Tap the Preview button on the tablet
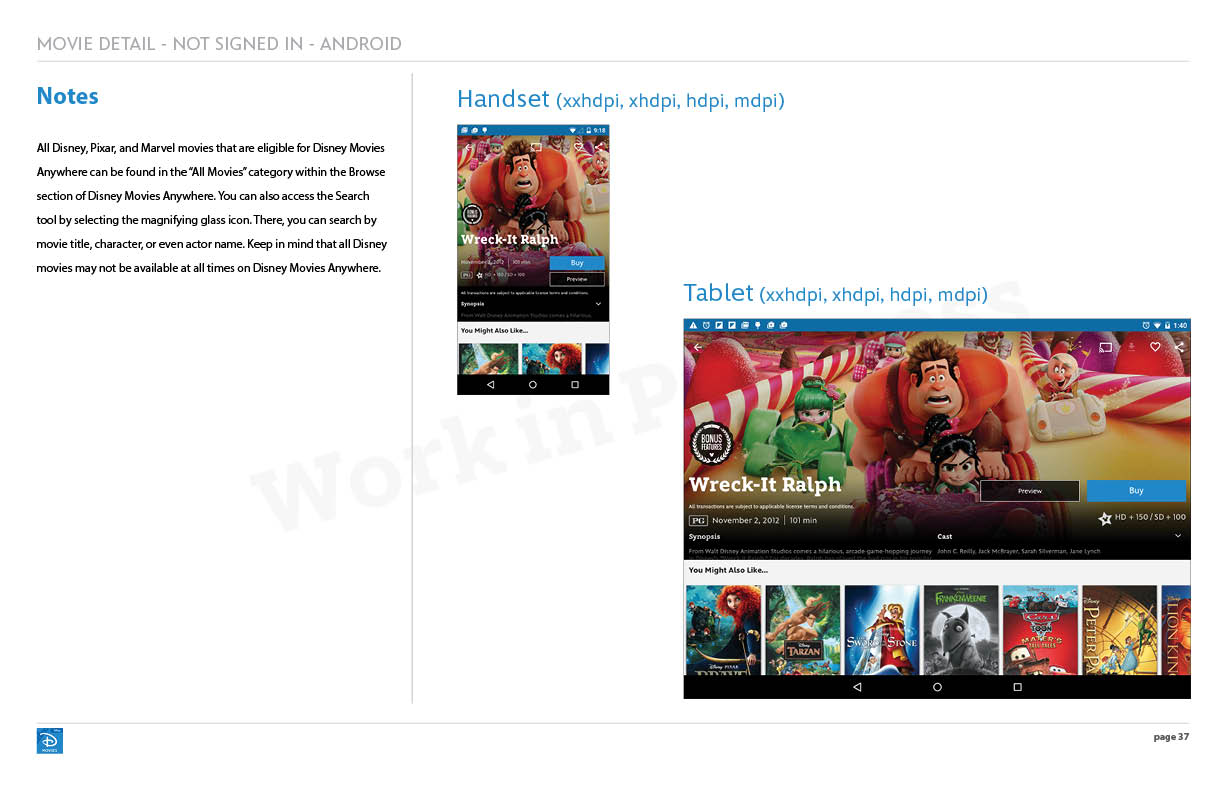 pos(1030,491)
